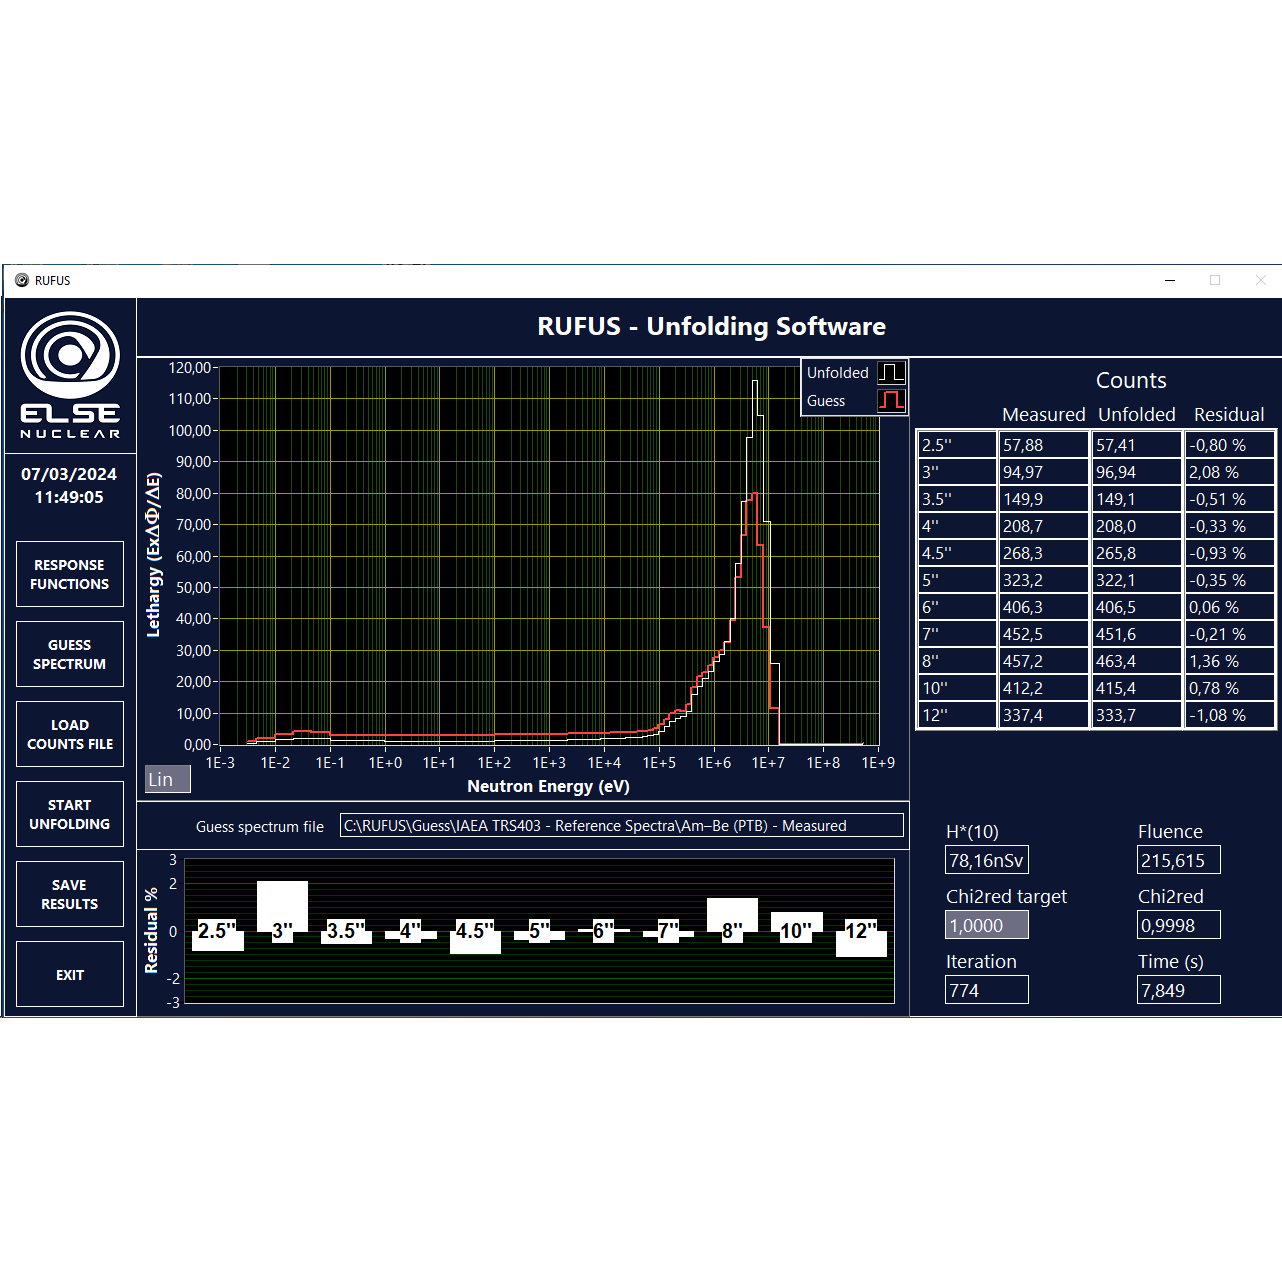
Task: Load a counts file
Action: [70, 734]
